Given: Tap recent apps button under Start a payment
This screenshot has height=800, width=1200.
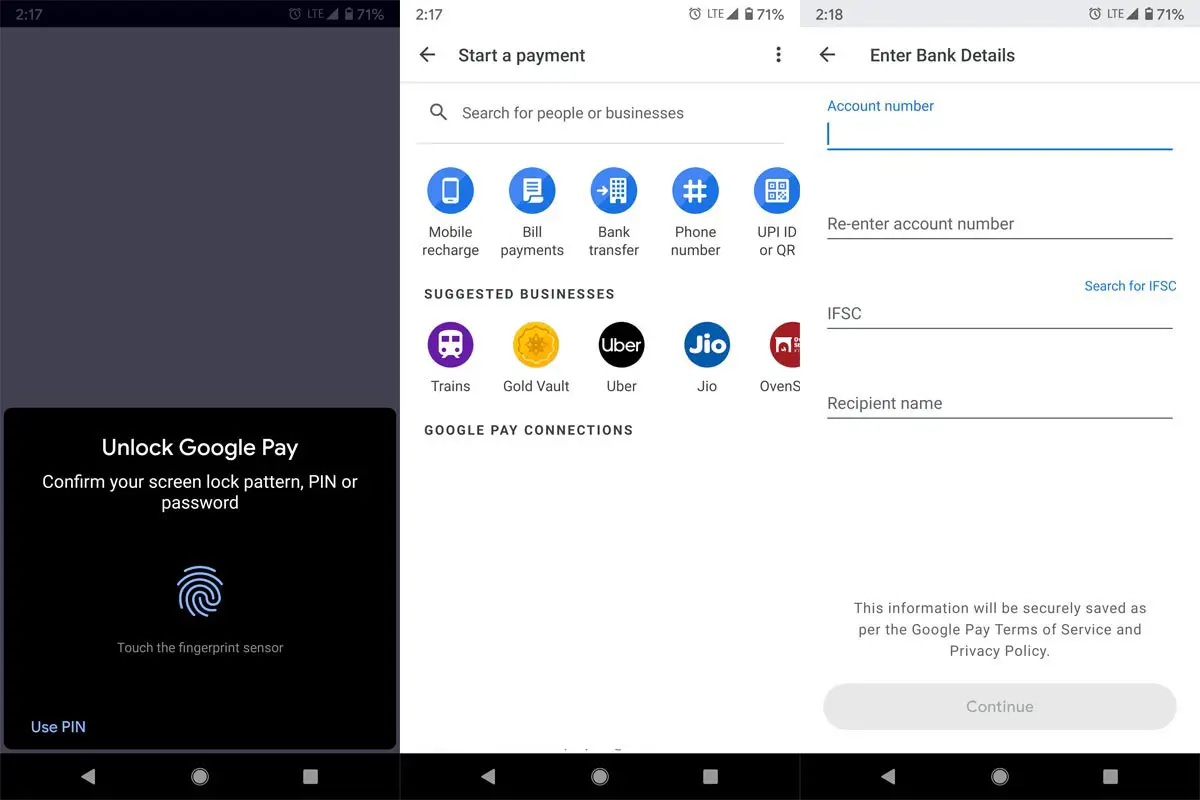Looking at the screenshot, I should (x=710, y=776).
